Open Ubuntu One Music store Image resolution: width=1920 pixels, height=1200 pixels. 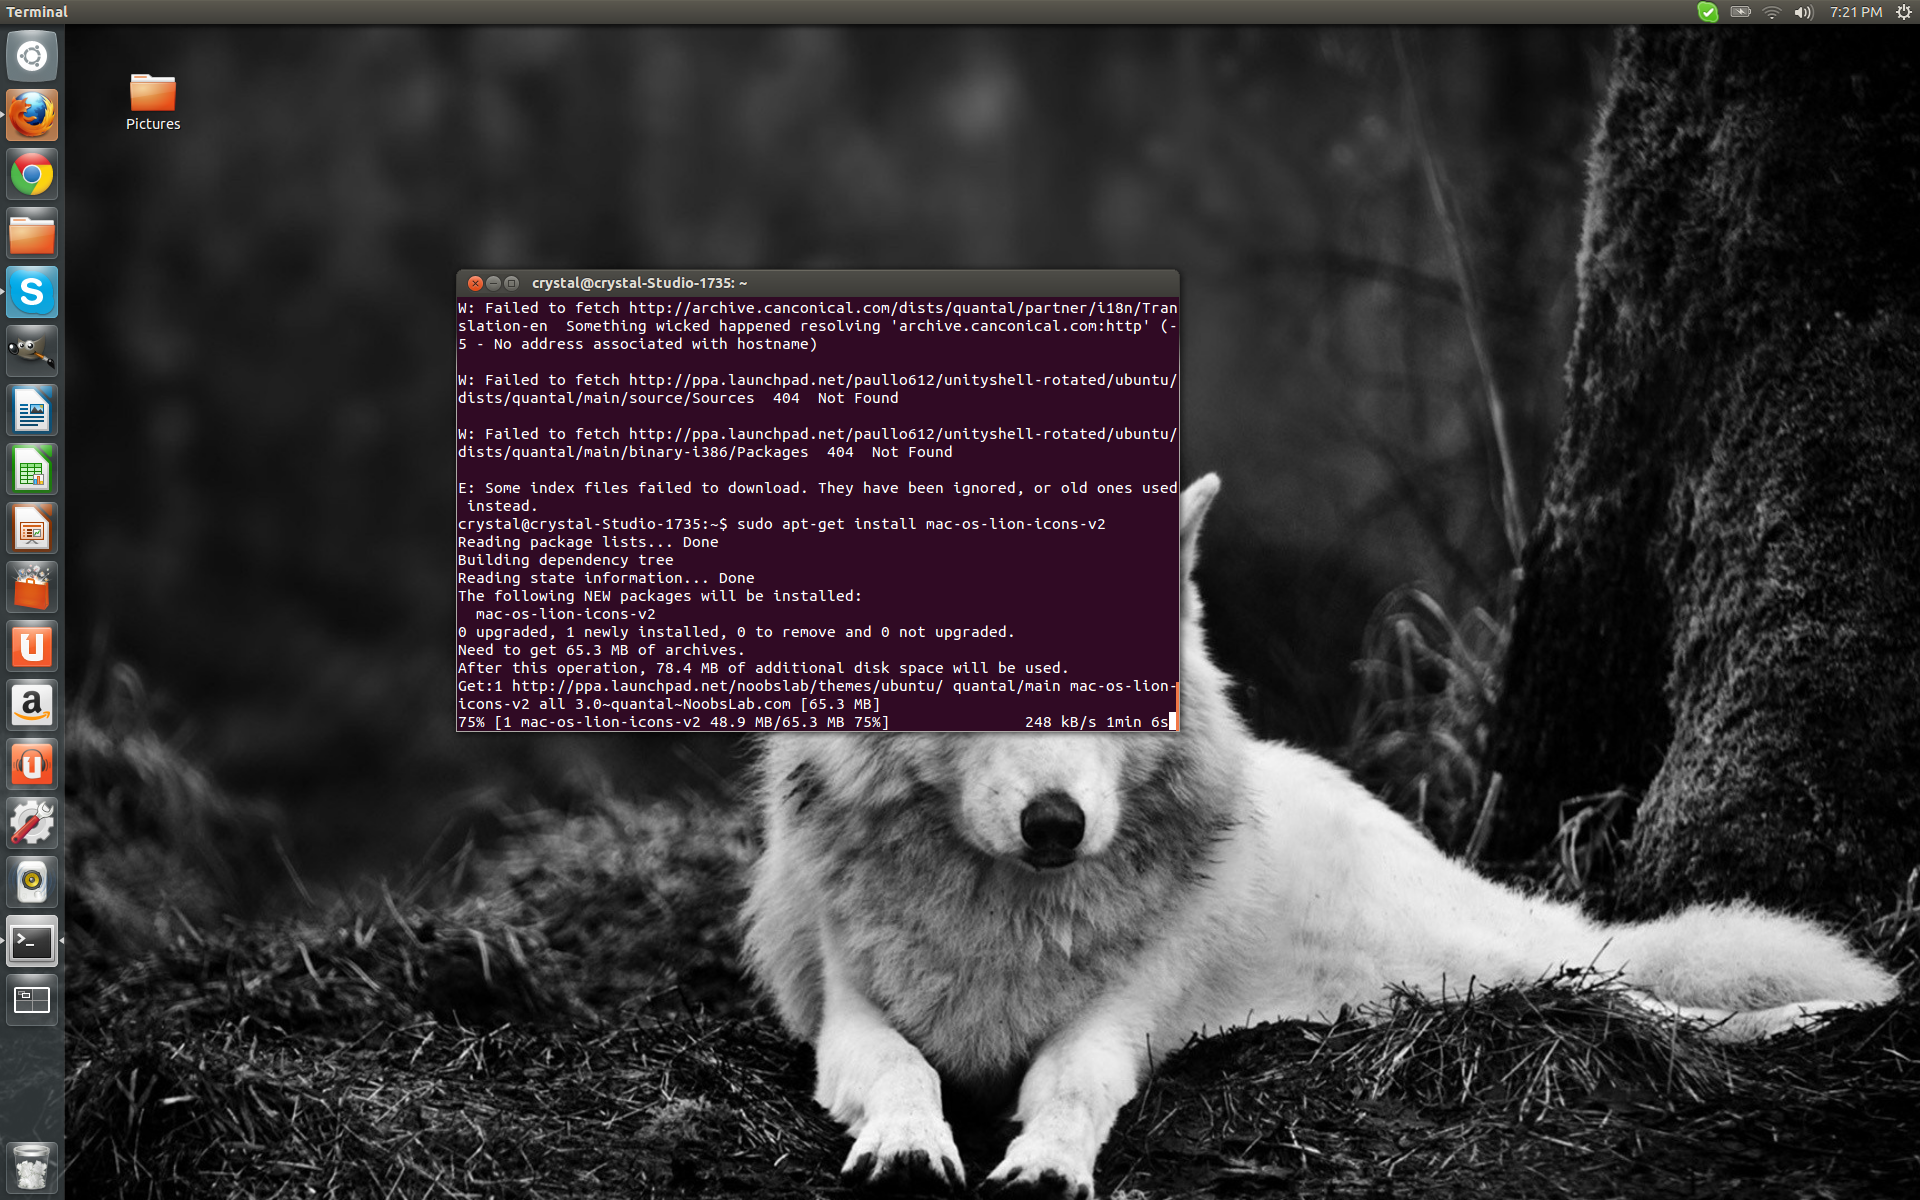coord(32,765)
